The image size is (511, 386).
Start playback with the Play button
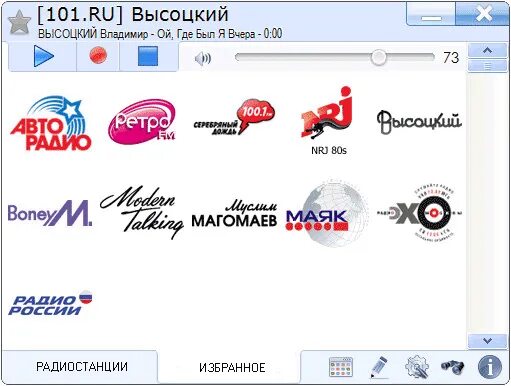(43, 56)
